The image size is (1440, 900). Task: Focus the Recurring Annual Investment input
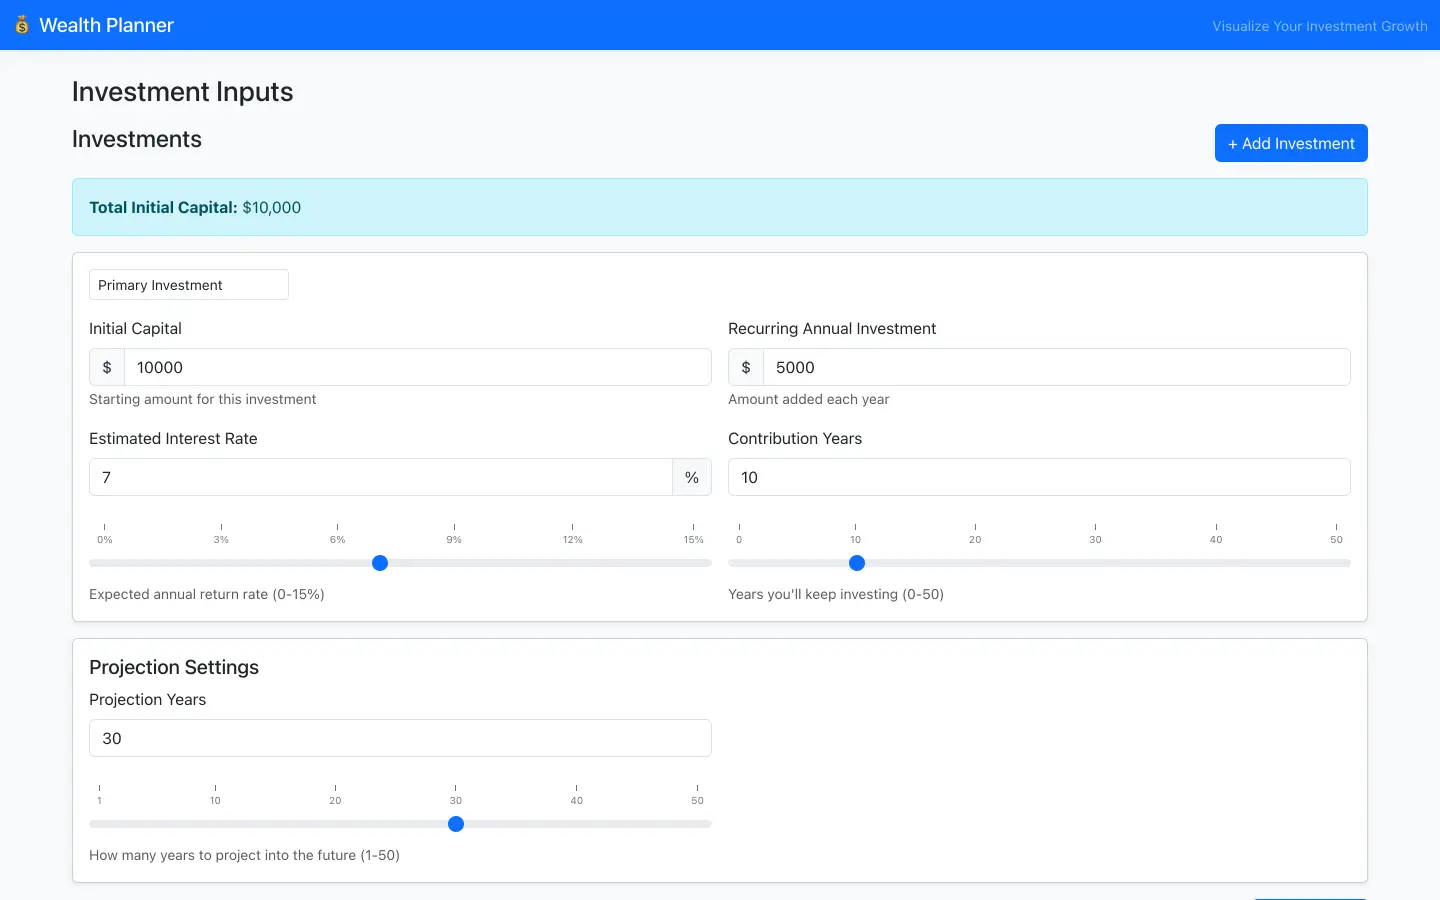[x=1057, y=367]
